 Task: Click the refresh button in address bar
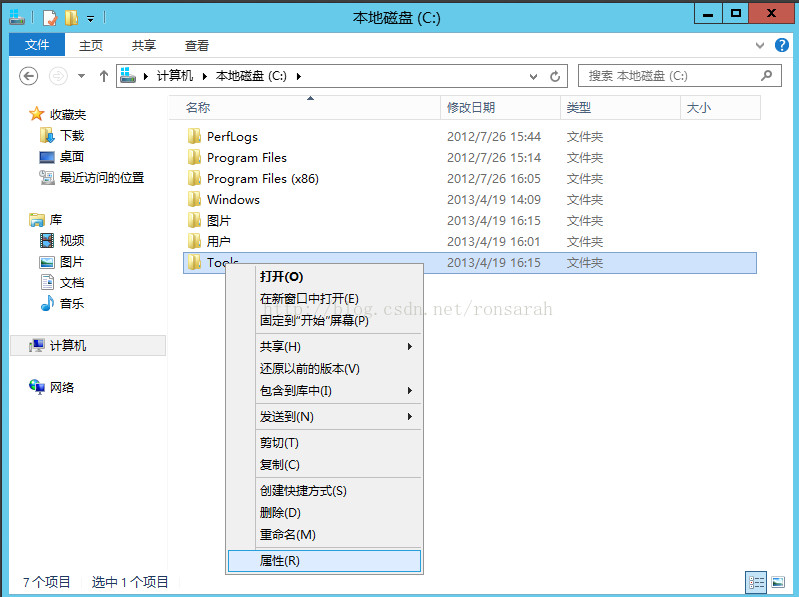[555, 76]
